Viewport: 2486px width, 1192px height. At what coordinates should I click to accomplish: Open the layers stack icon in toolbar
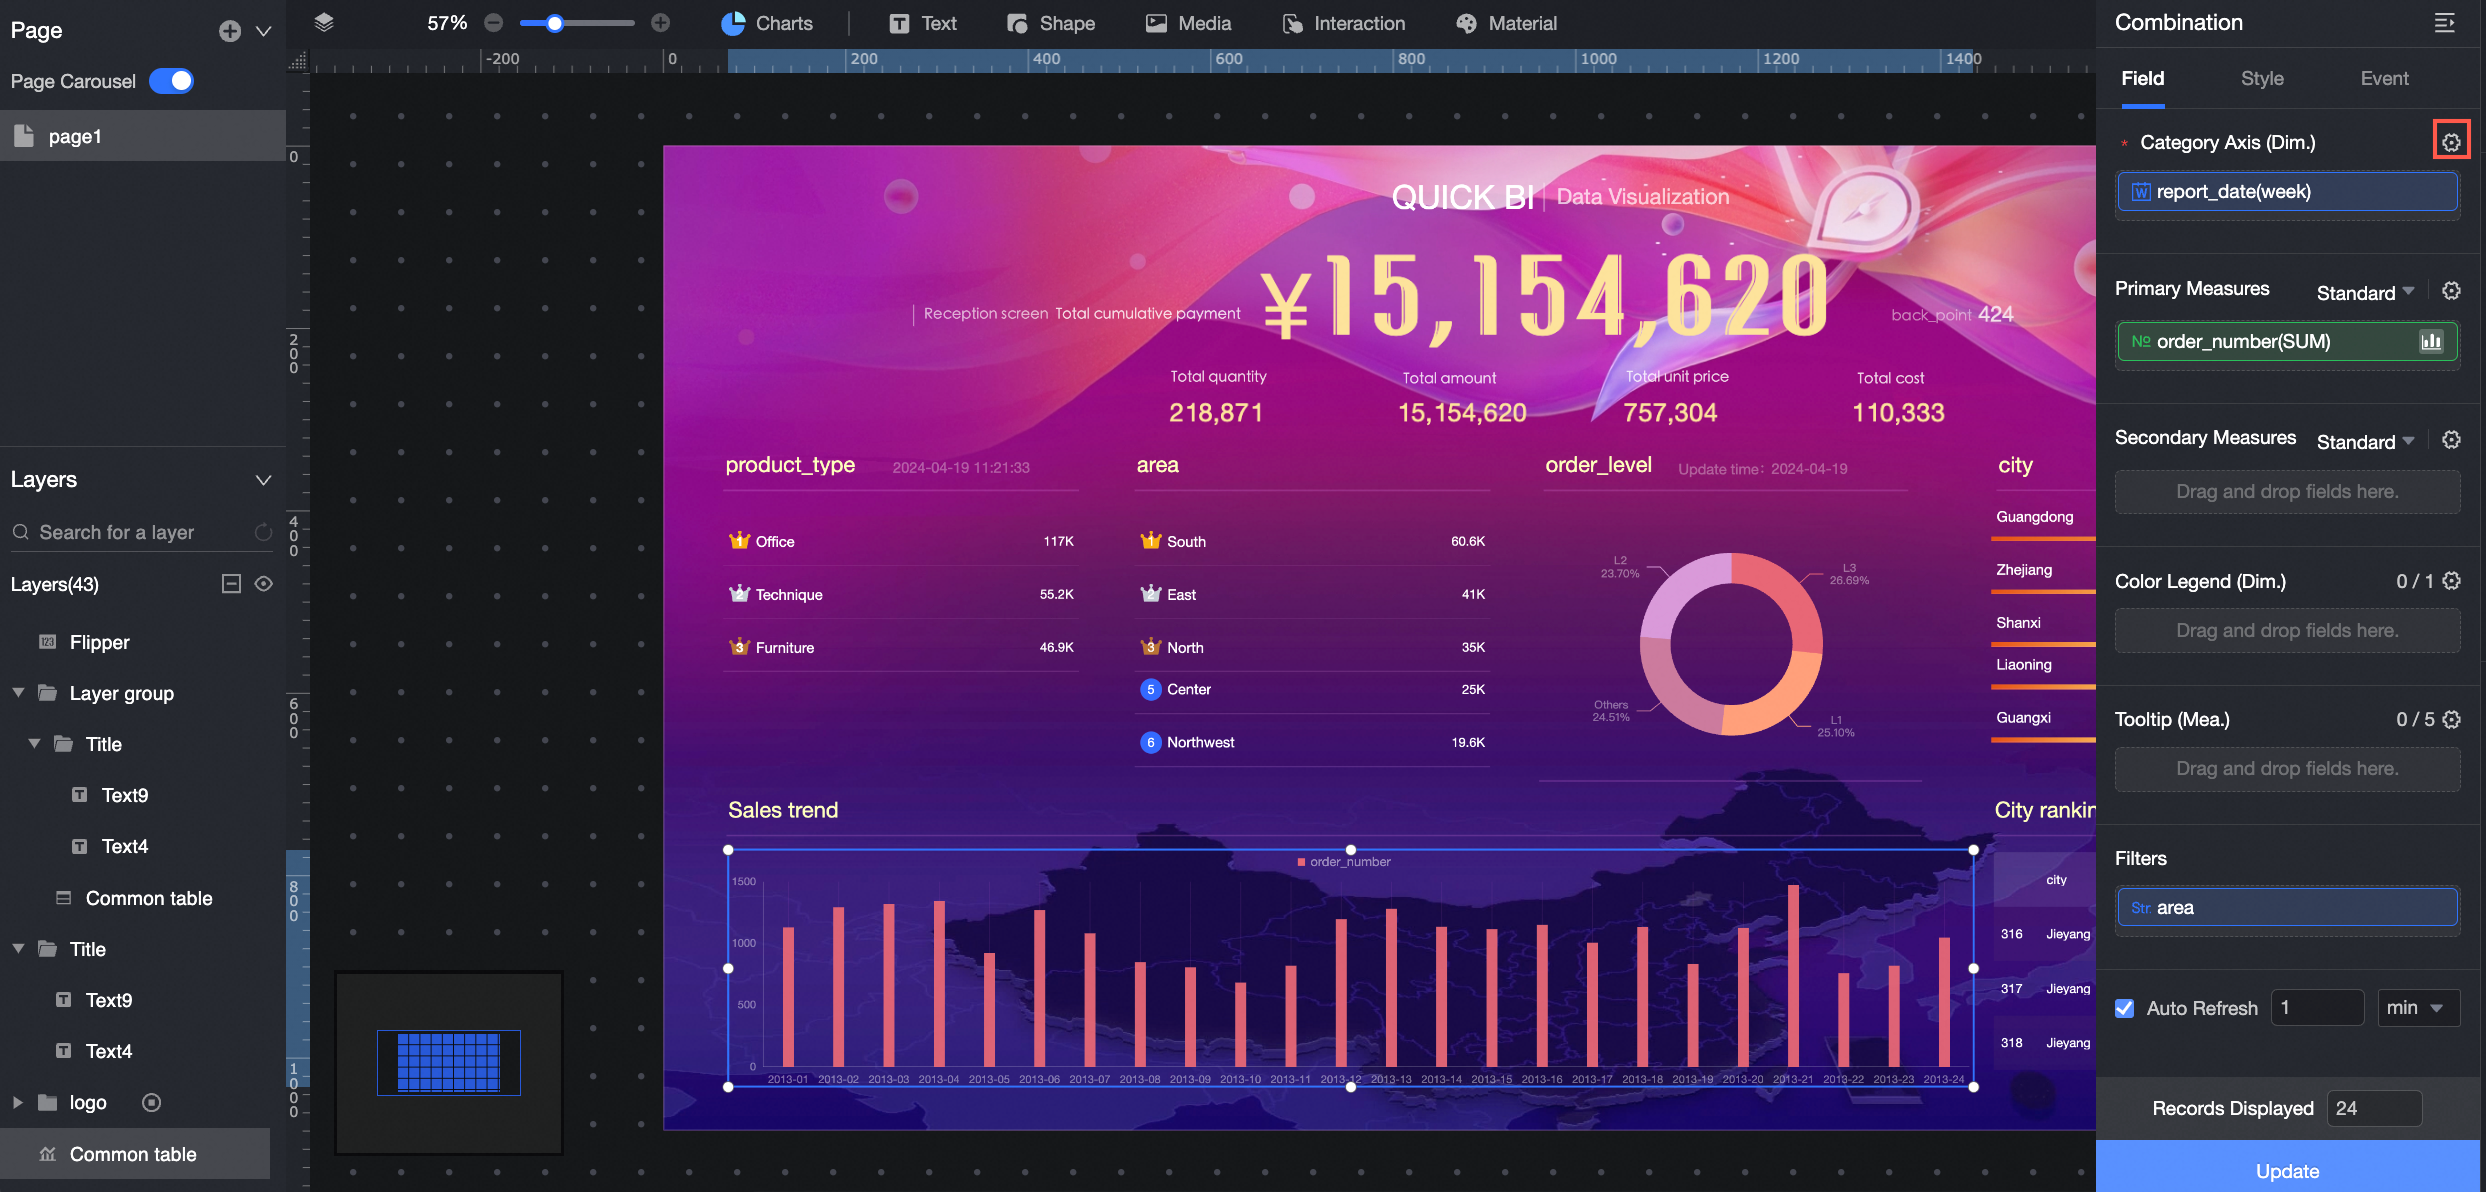323,23
